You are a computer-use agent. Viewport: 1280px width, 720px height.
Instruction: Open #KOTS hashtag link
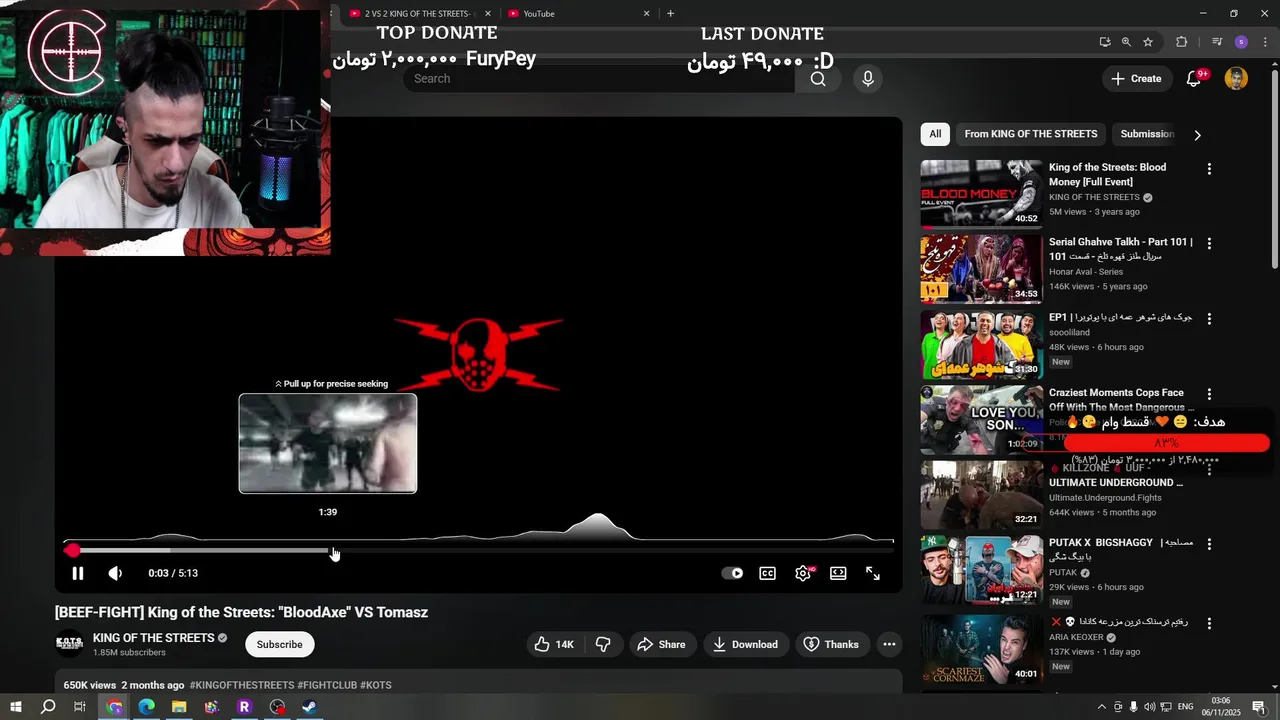[376, 685]
